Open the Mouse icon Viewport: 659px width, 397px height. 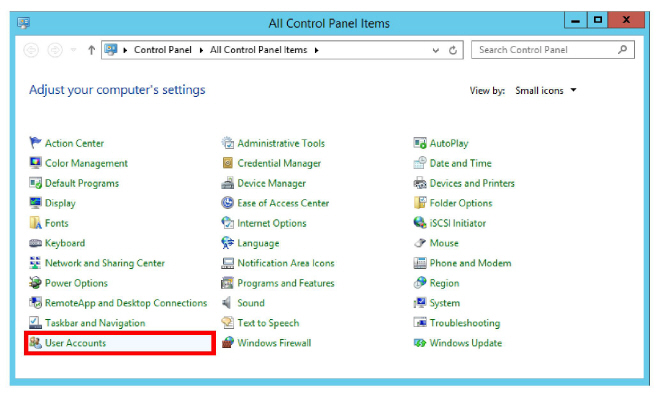[420, 242]
